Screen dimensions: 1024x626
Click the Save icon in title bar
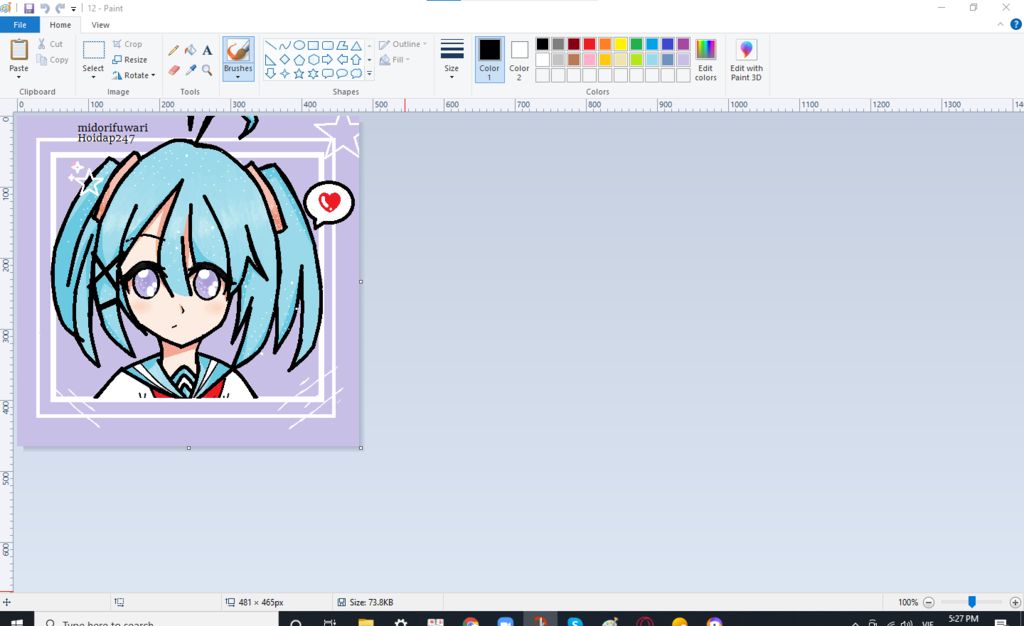[29, 8]
